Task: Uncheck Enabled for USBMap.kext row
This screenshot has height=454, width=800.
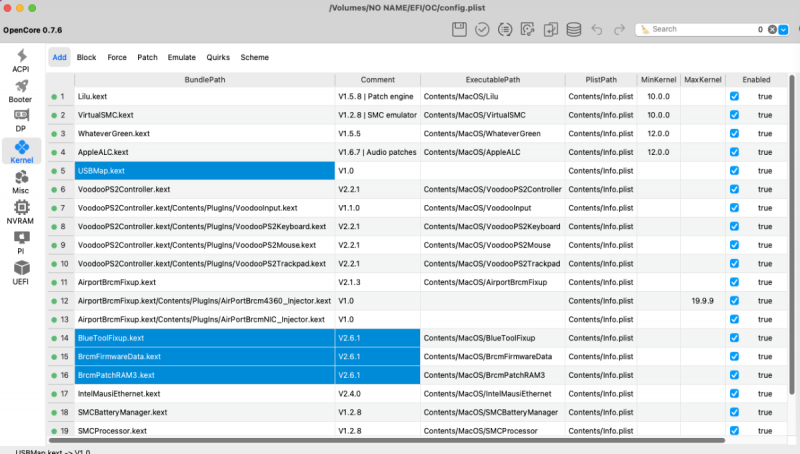Action: click(x=734, y=171)
